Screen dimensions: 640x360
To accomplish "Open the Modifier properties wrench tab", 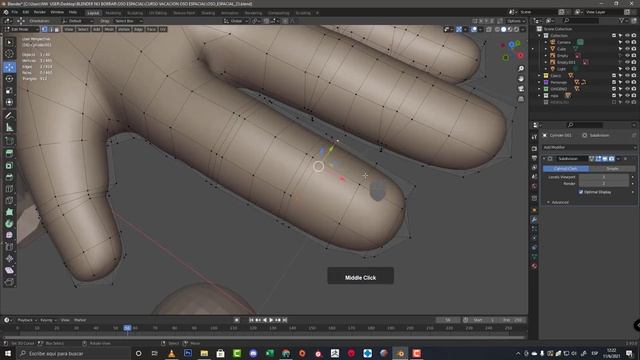I will tap(534, 220).
